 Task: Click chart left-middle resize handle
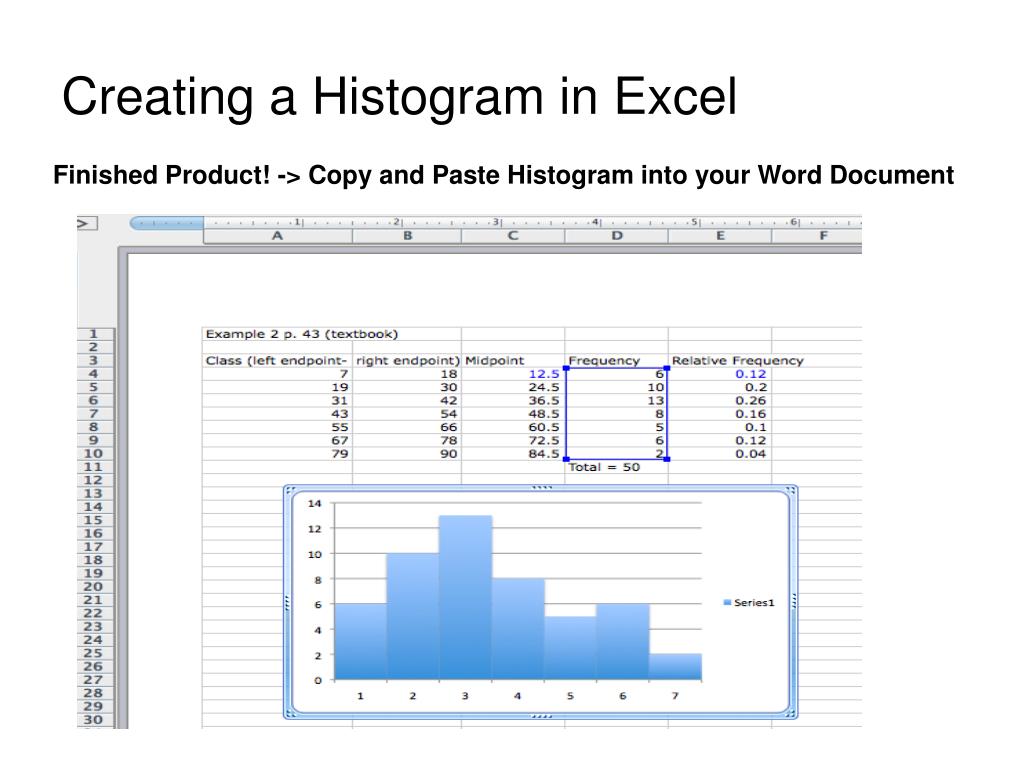tap(287, 602)
